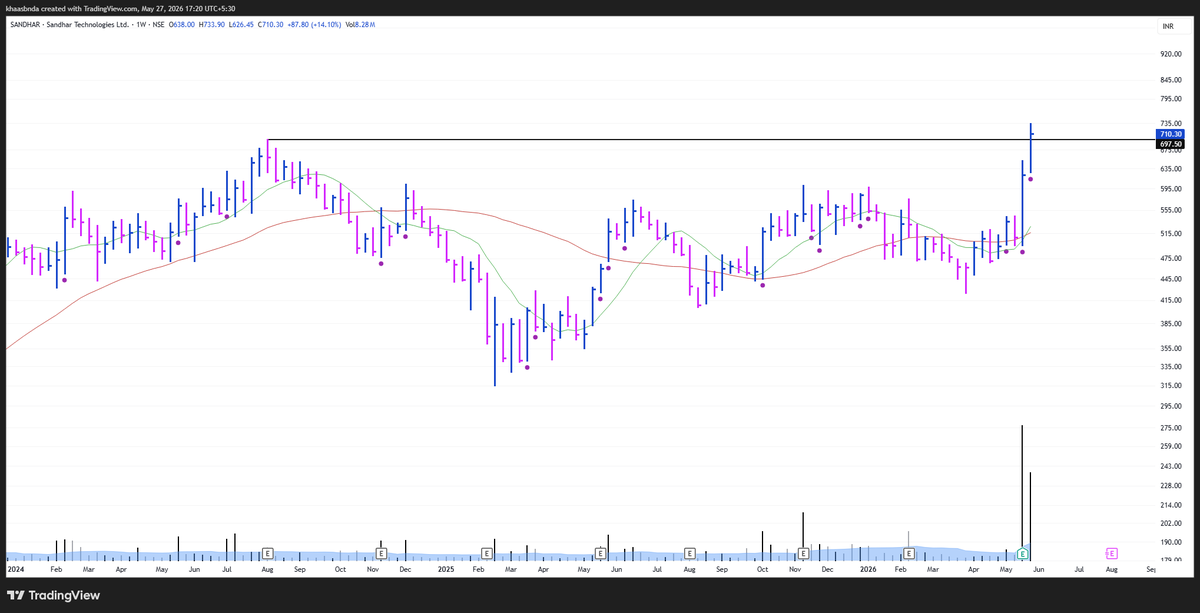Open the upcoming pink earnings E marker
Viewport: 1200px width, 613px height.
(x=1111, y=553)
